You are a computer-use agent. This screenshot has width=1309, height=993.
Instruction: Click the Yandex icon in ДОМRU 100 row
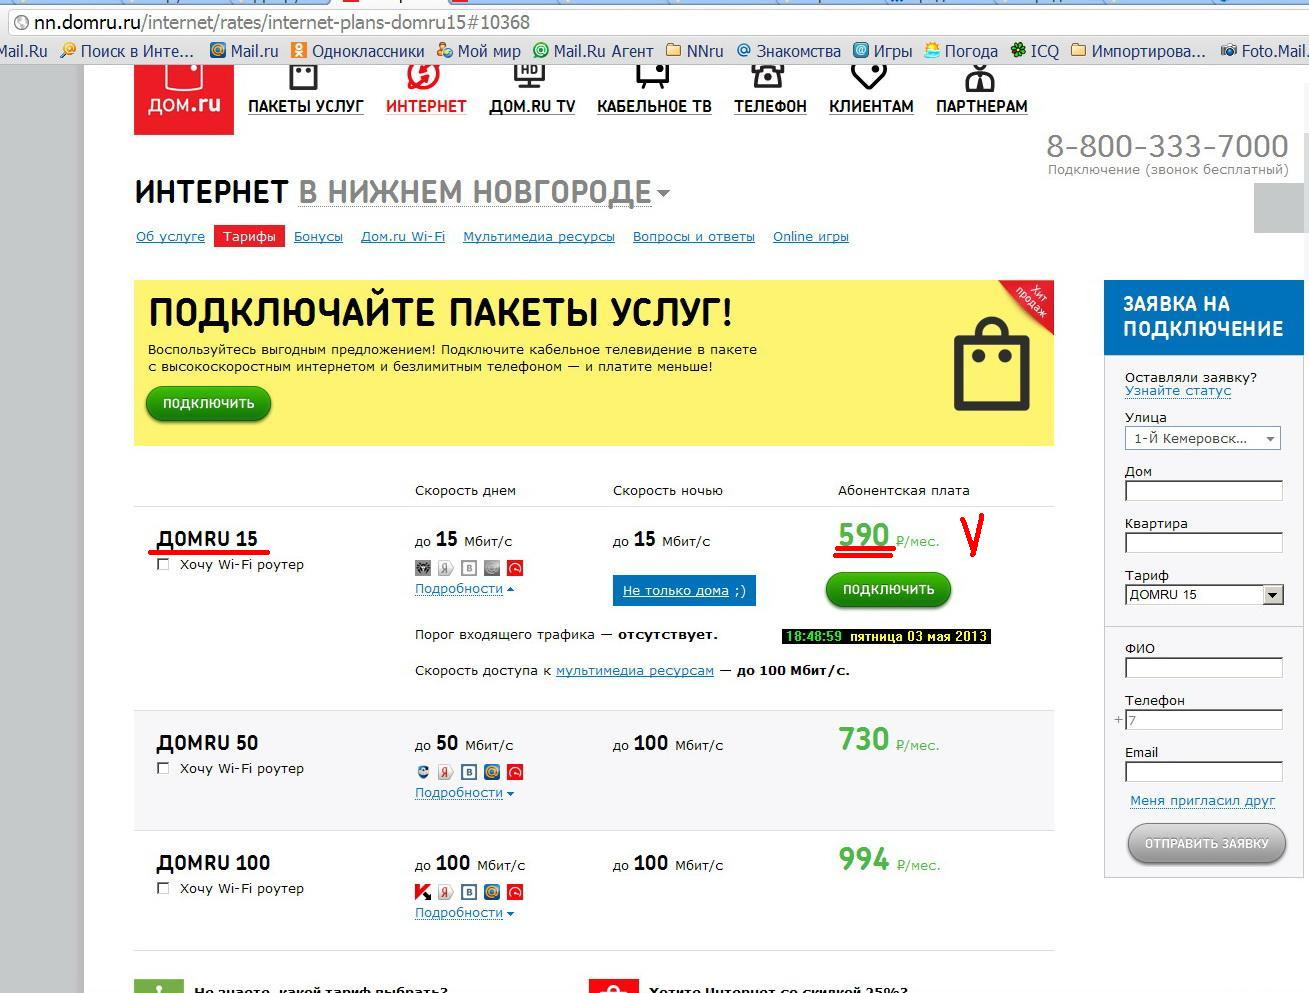point(446,892)
